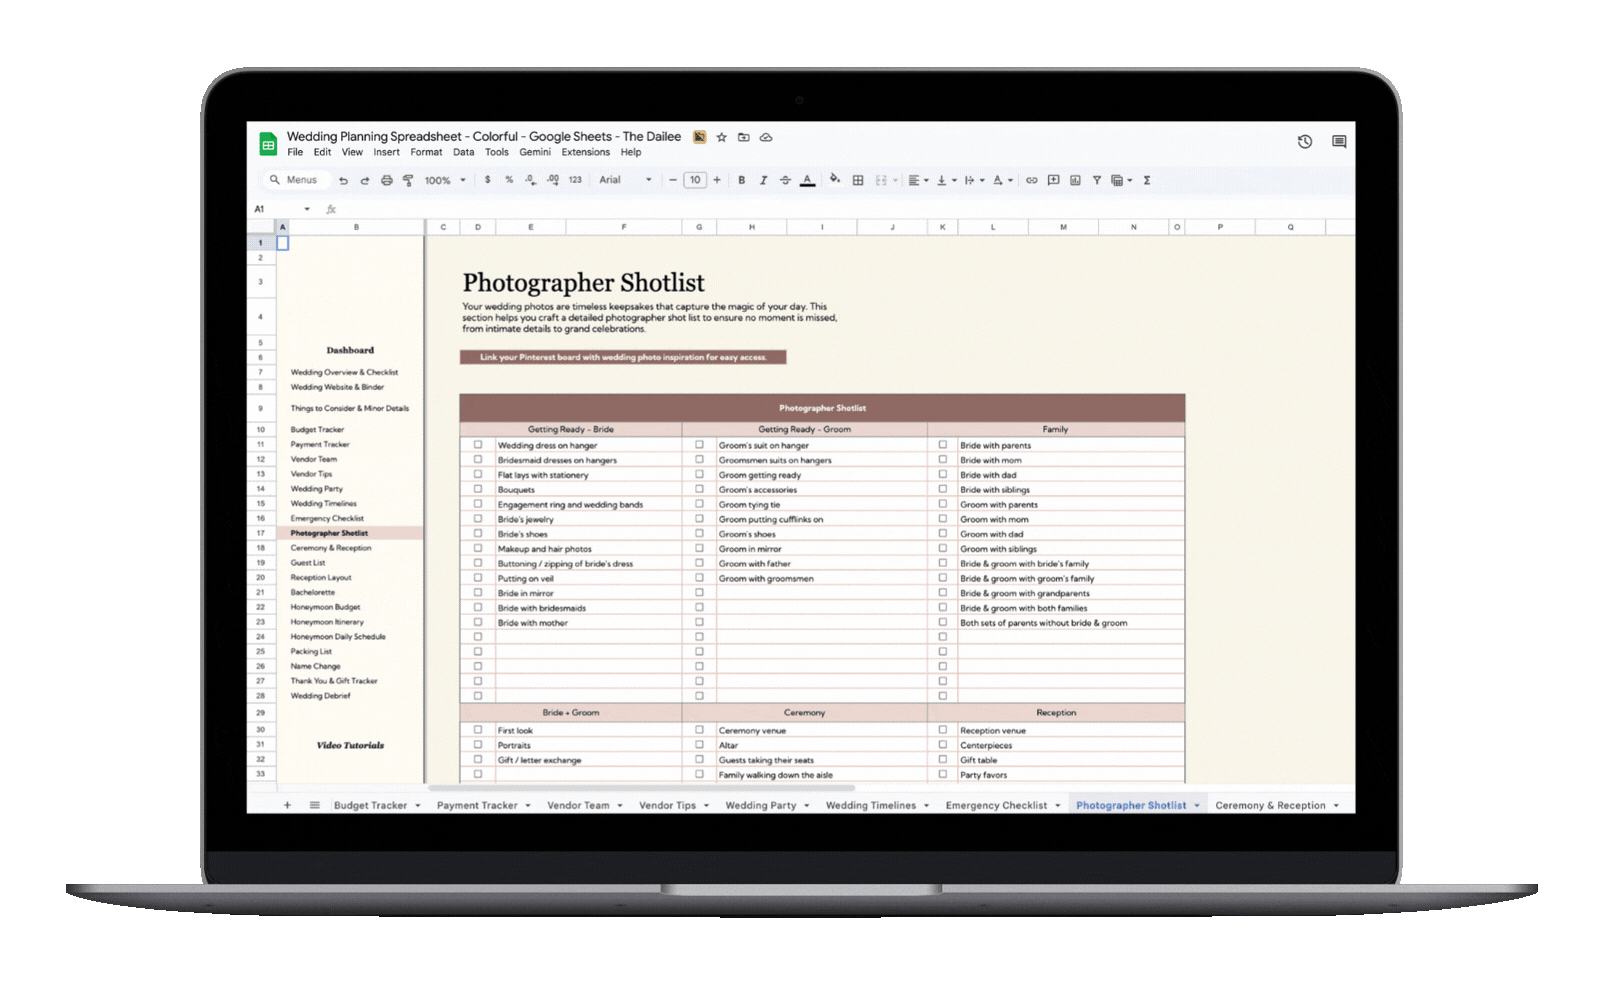Open the Extensions menu

click(x=585, y=153)
